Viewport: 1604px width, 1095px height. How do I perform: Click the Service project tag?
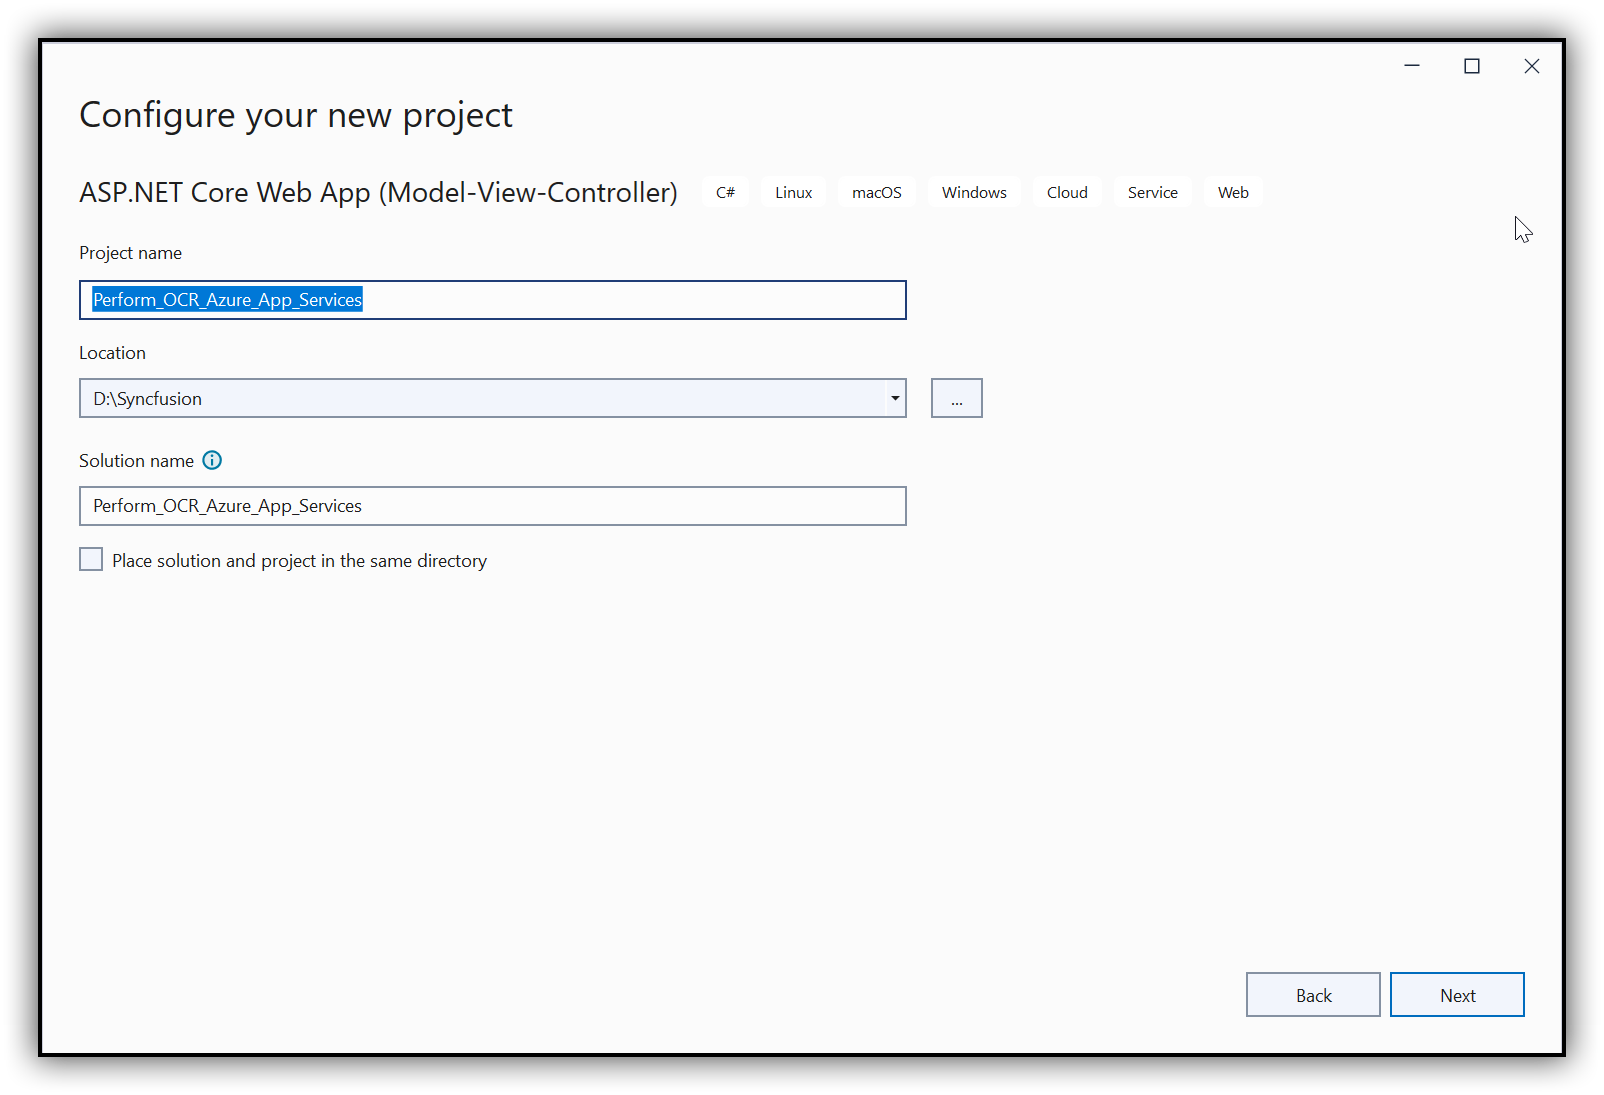(1152, 192)
